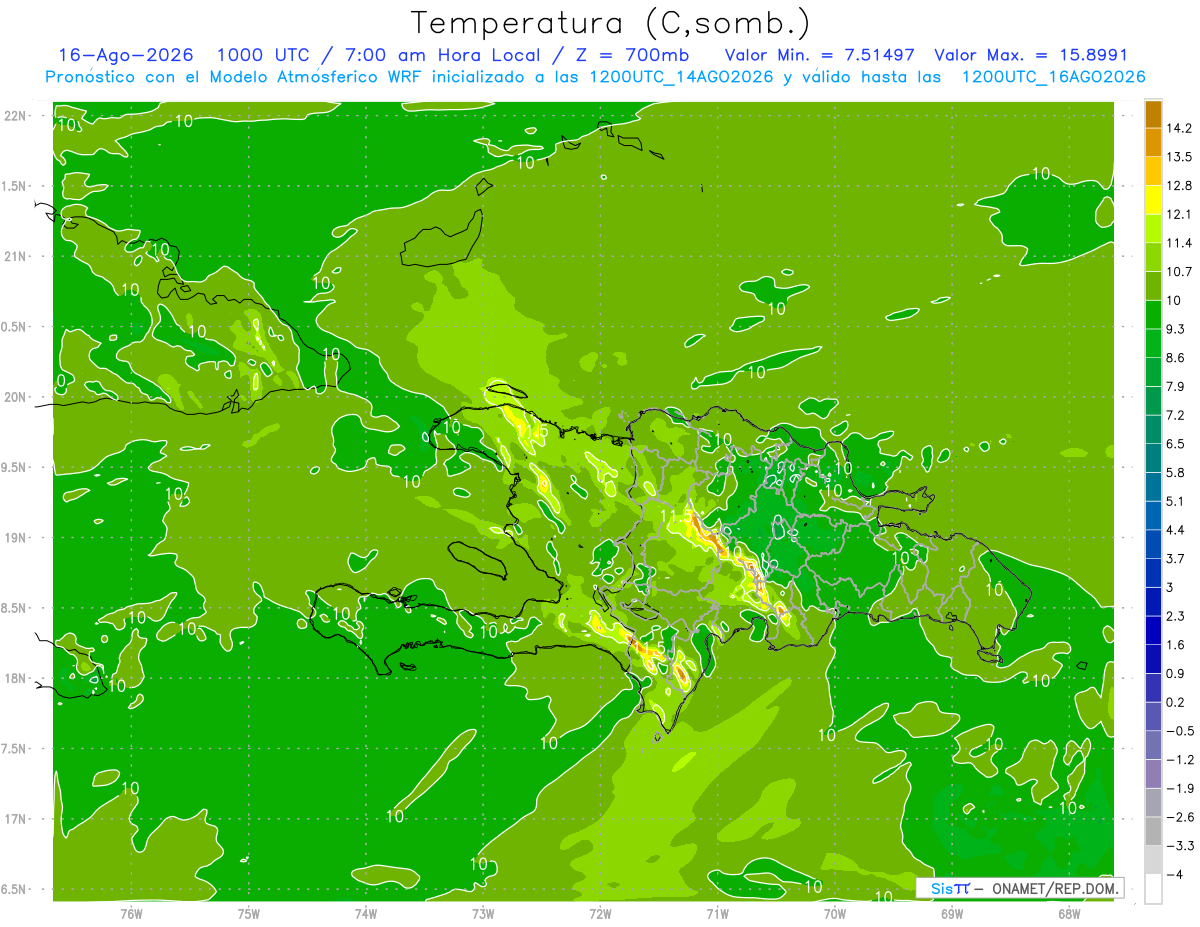Viewport: 1200px width, 927px height.
Task: Click the "10.7" color scale value
Action: tap(1178, 272)
